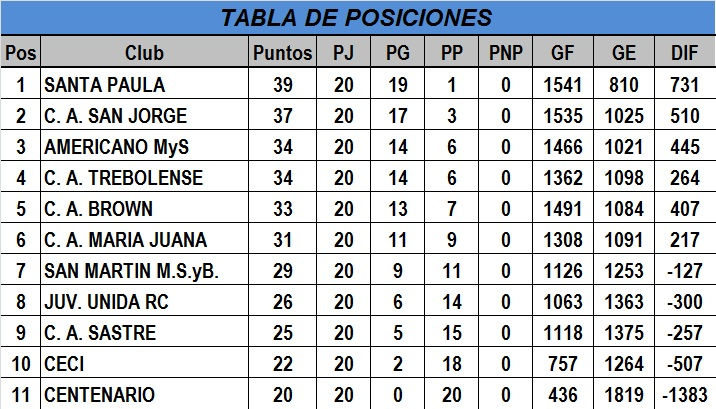716x409 pixels.
Task: Select the C. A. SAN JORGE cell
Action: (144, 115)
